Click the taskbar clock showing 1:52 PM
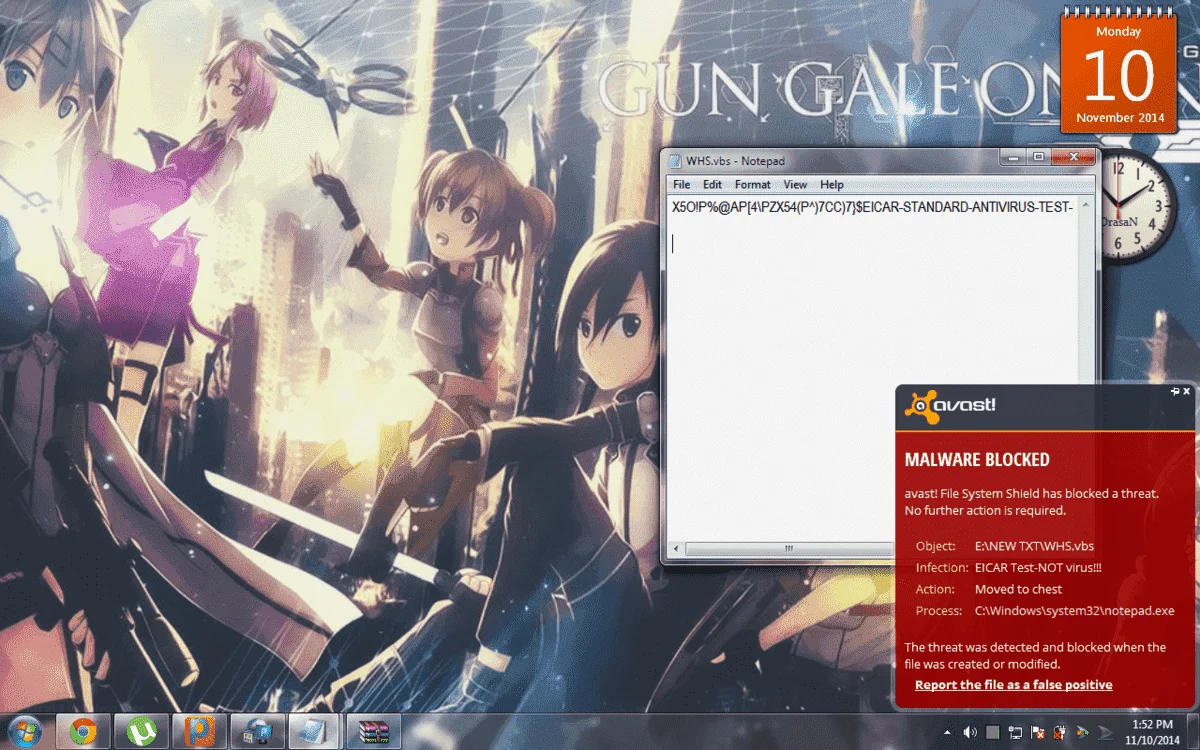1200x750 pixels. coord(1152,731)
